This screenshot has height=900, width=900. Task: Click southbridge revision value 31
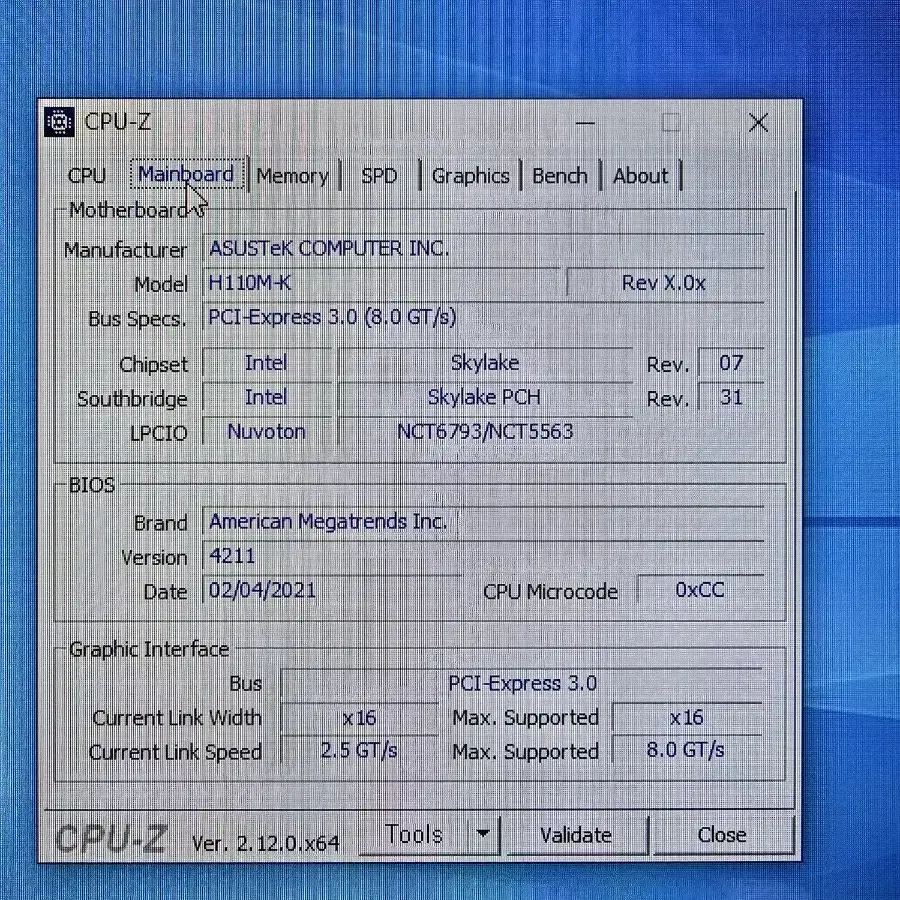click(x=731, y=397)
